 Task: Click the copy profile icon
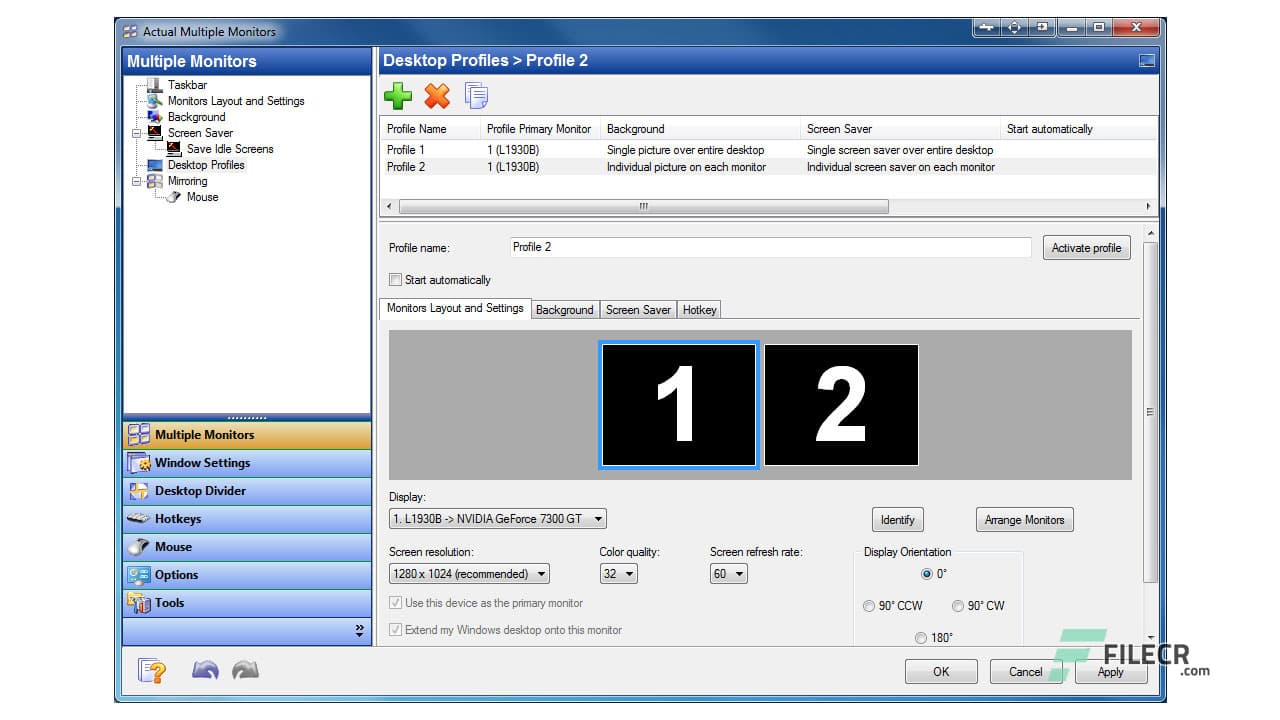(477, 96)
